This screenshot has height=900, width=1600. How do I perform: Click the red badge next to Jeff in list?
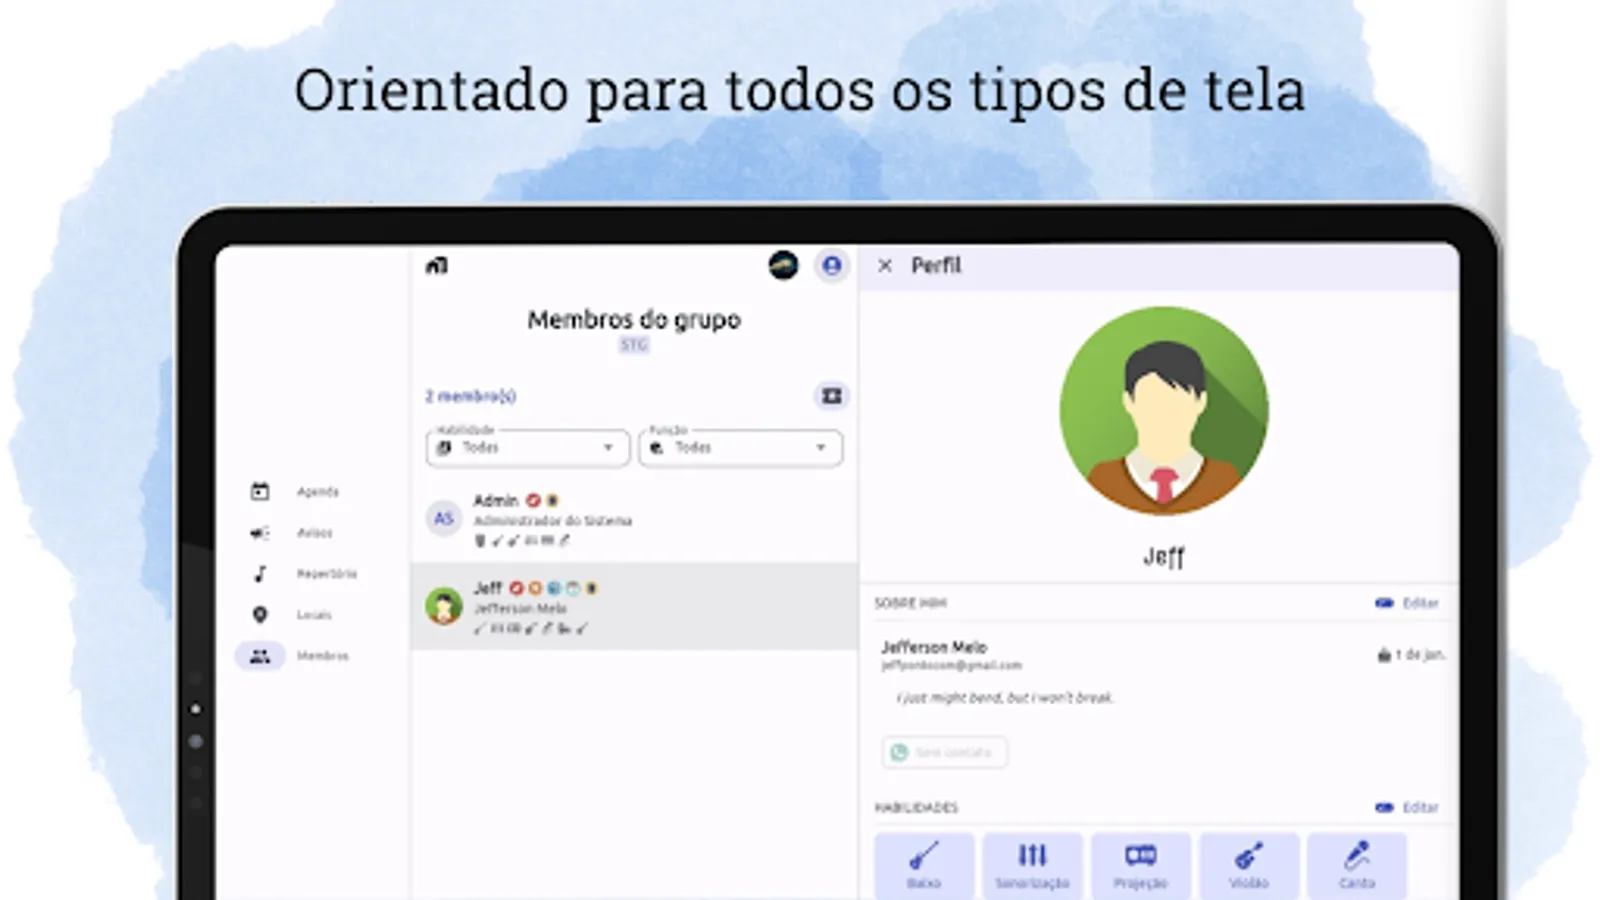[x=516, y=588]
